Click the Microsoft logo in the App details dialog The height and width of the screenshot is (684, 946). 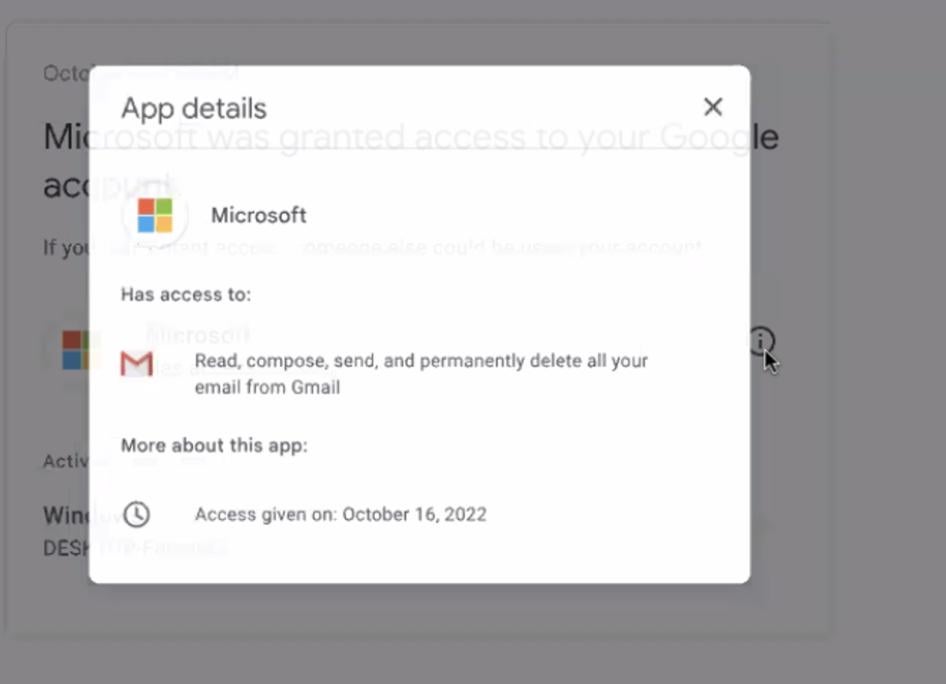[x=155, y=214]
